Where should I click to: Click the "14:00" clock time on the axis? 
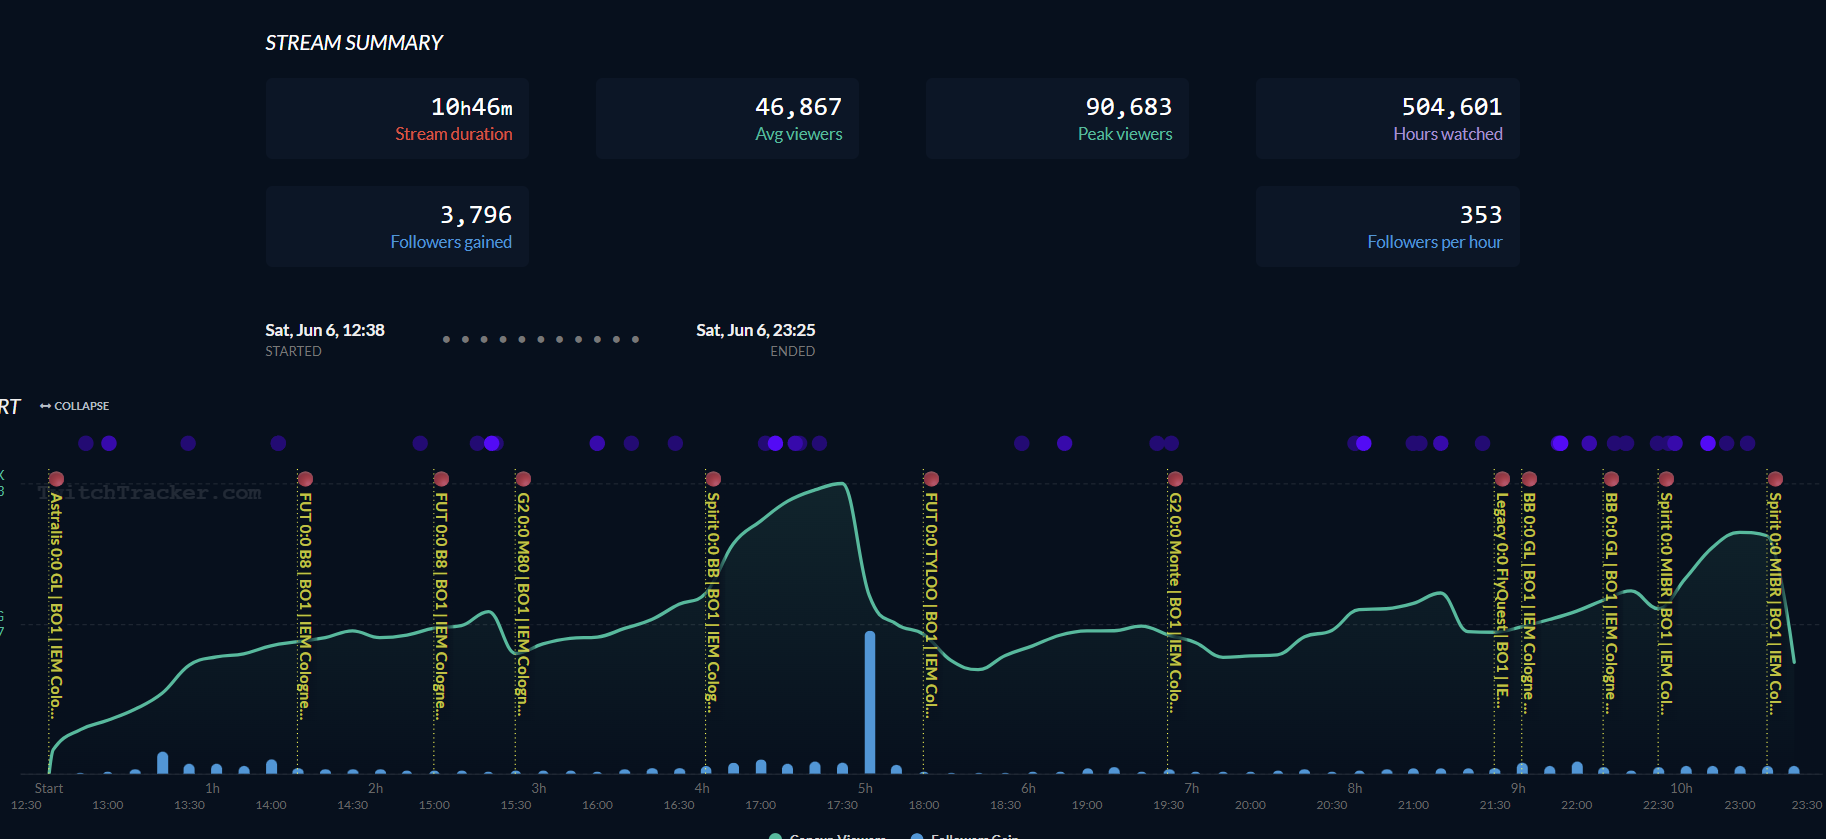click(x=271, y=805)
